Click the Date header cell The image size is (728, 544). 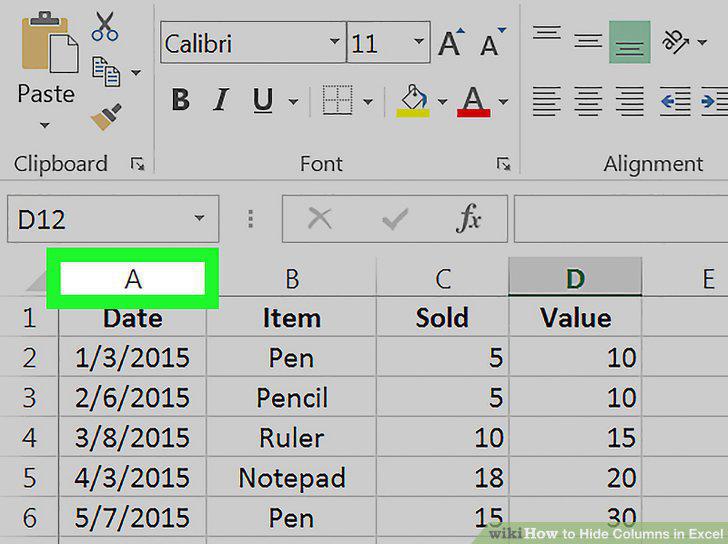133,318
